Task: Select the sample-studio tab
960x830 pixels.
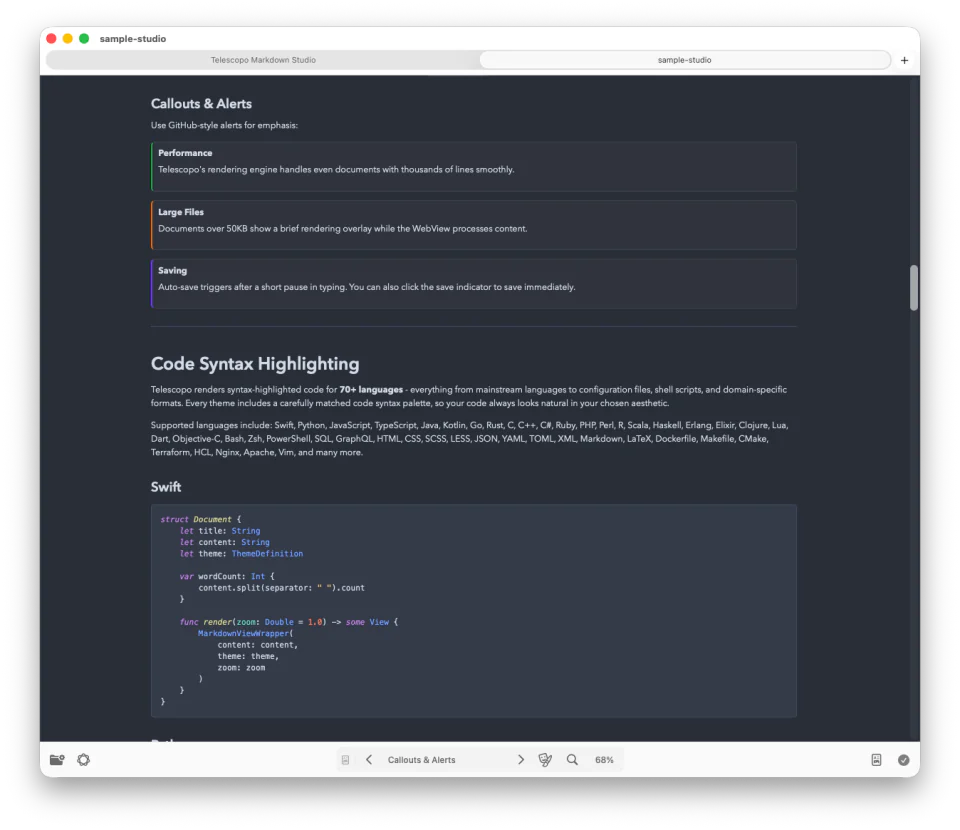Action: tap(684, 60)
